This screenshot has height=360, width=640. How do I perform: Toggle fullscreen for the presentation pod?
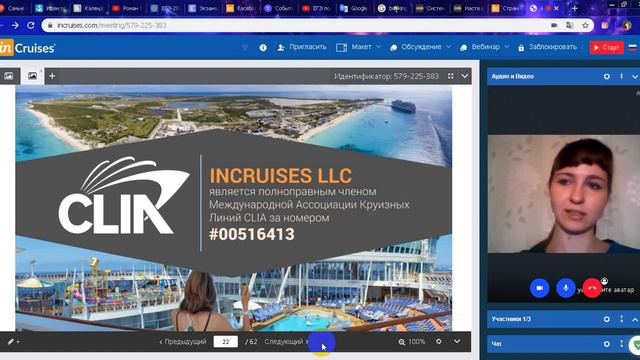point(451,76)
